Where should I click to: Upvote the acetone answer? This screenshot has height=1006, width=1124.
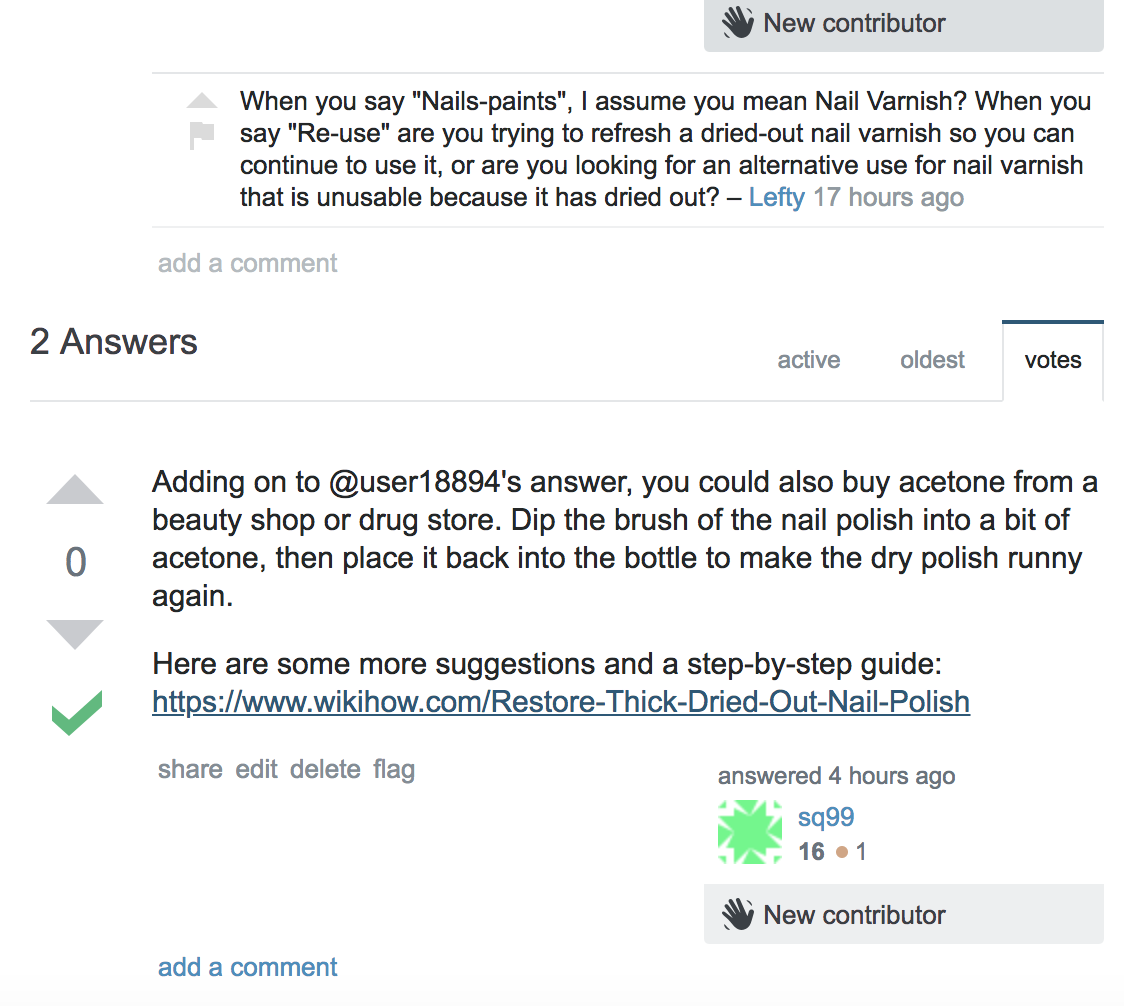point(75,490)
